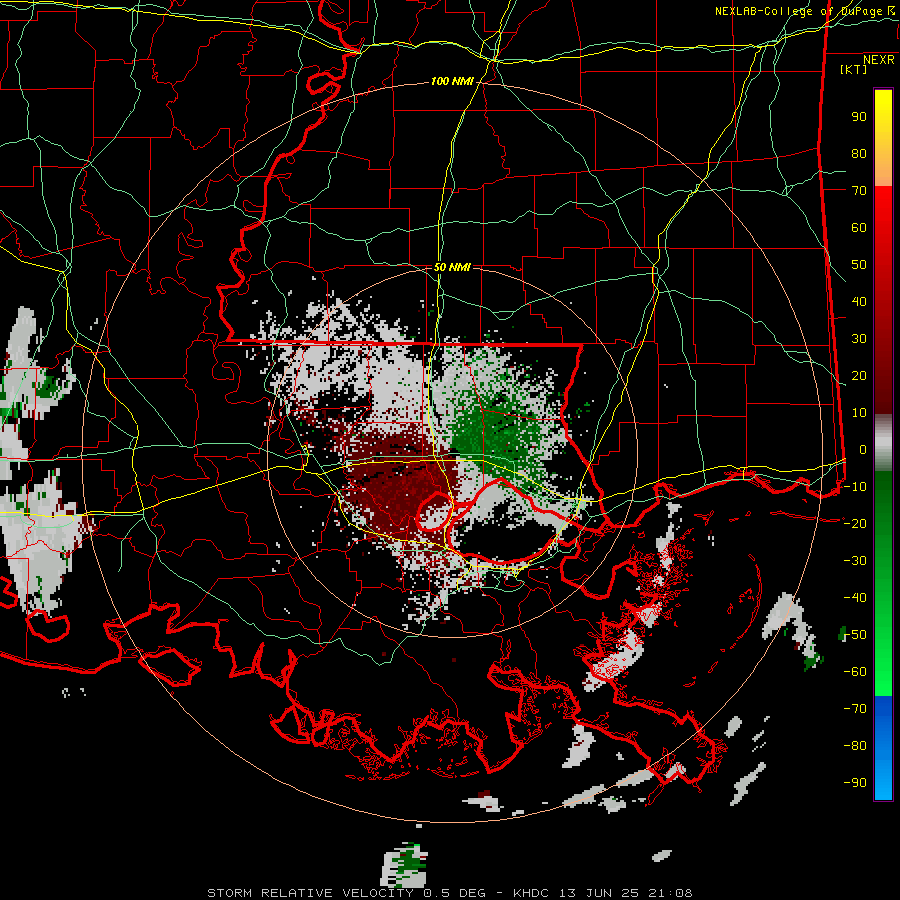Click the -10 scale value
The image size is (900, 900).
[855, 487]
